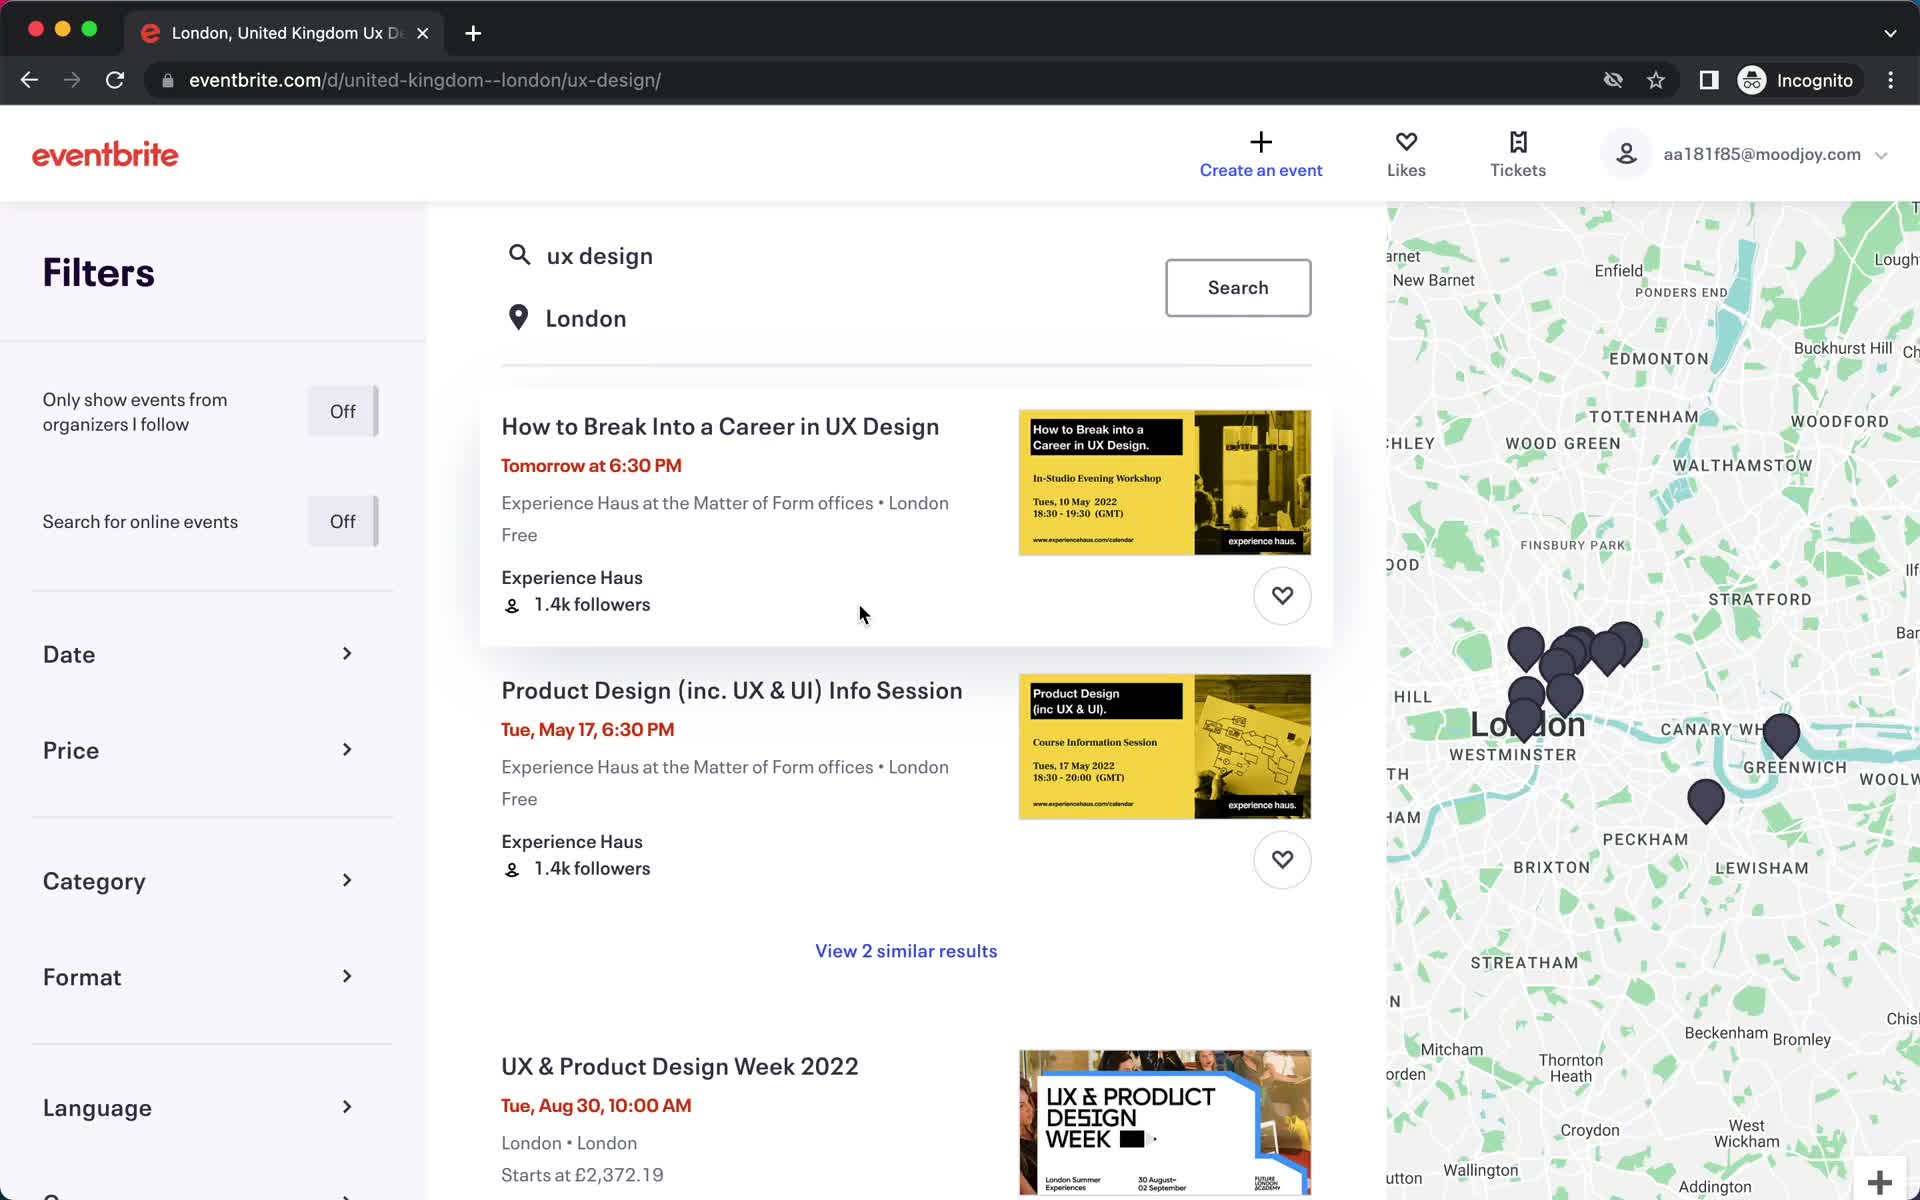Toggle Search for online events switch
The height and width of the screenshot is (1200, 1920).
tap(340, 521)
